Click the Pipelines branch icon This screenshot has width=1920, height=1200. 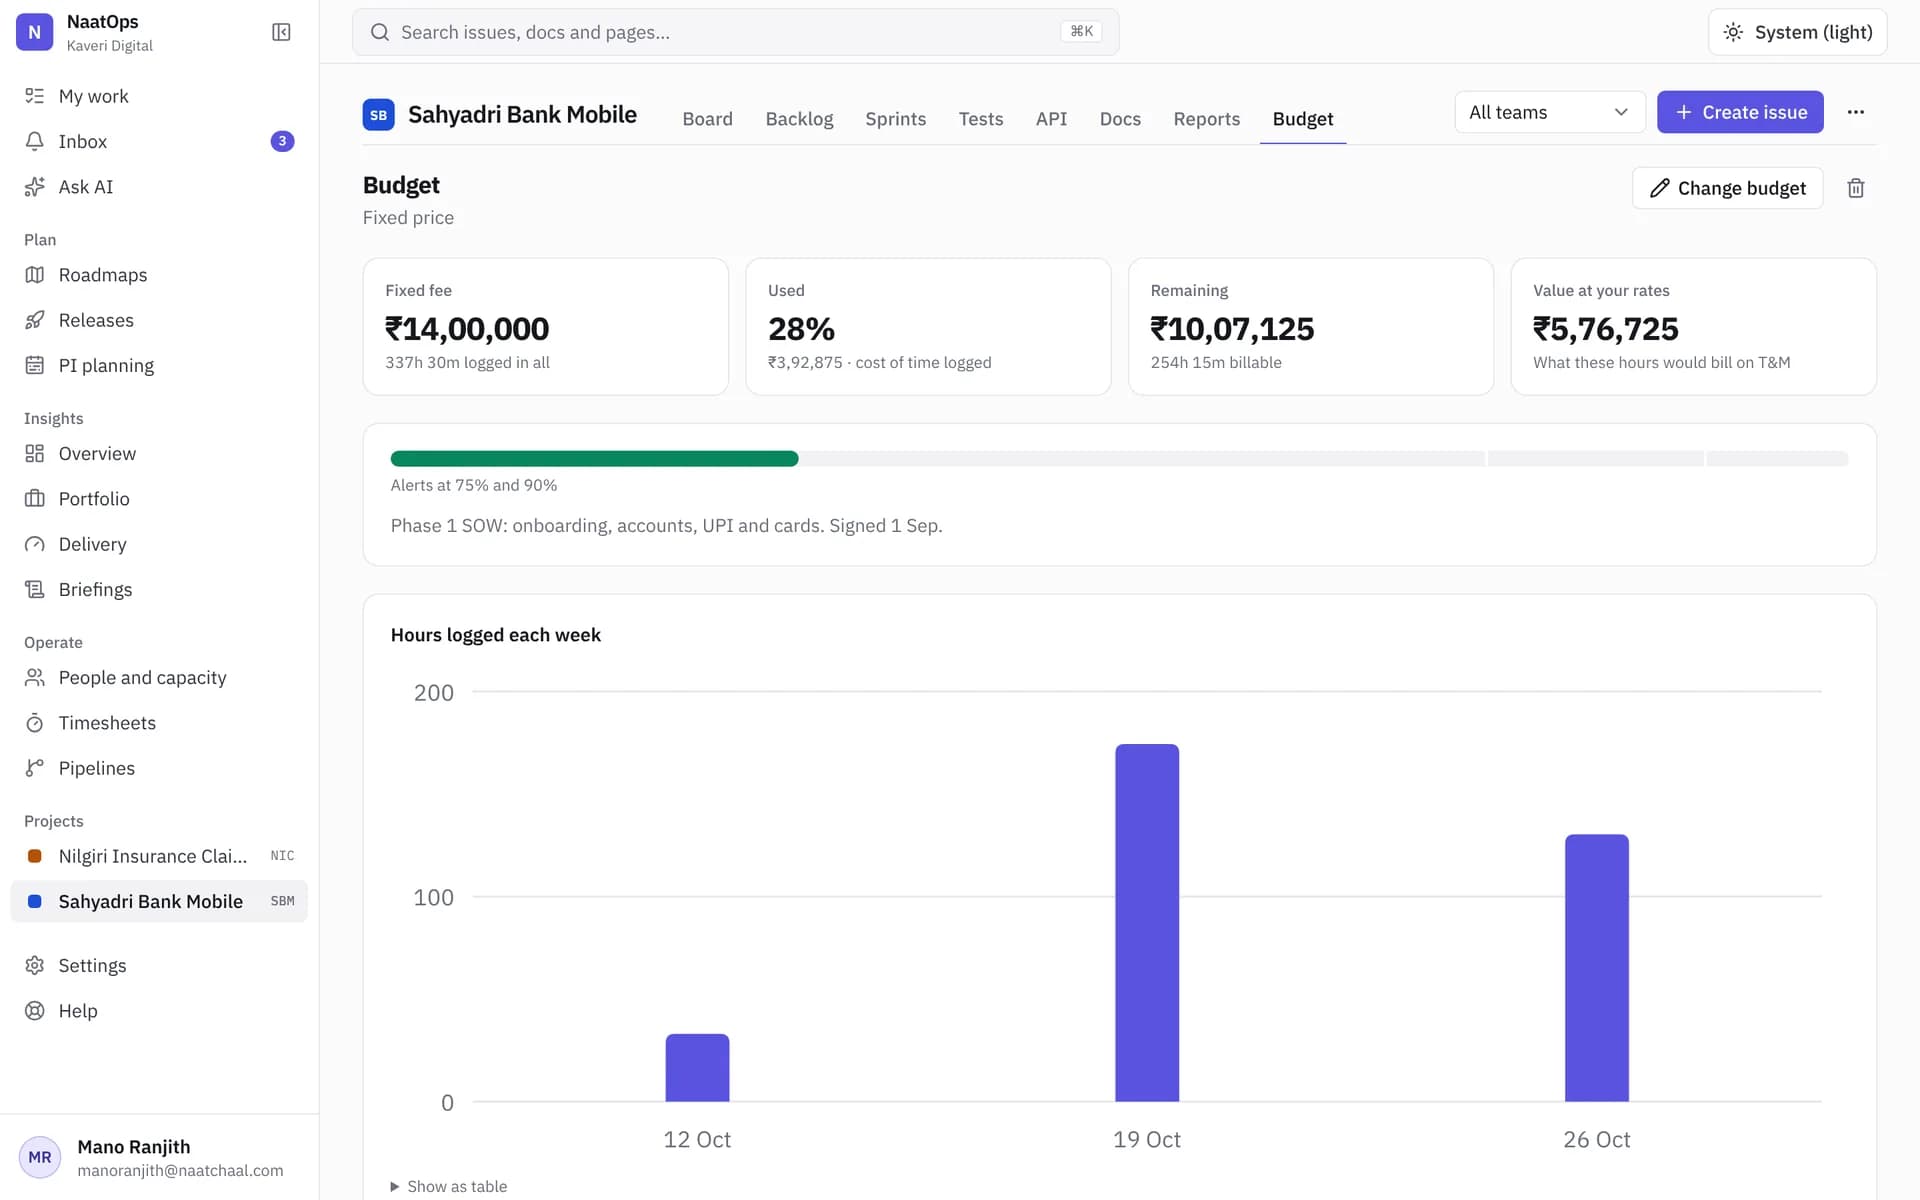coord(35,768)
